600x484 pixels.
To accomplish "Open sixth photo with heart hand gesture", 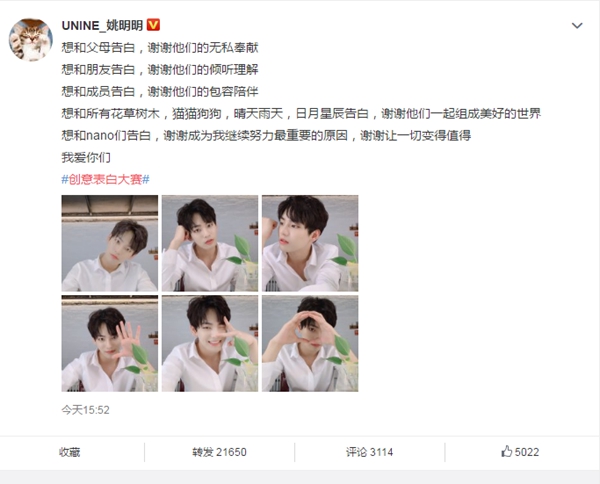I will coord(310,344).
